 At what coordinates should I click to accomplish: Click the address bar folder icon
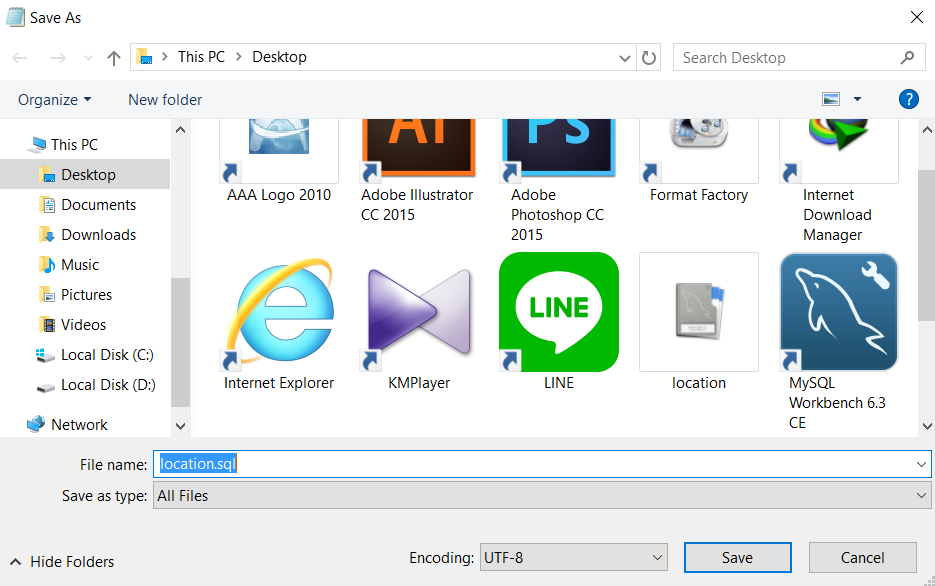pyautogui.click(x=144, y=57)
